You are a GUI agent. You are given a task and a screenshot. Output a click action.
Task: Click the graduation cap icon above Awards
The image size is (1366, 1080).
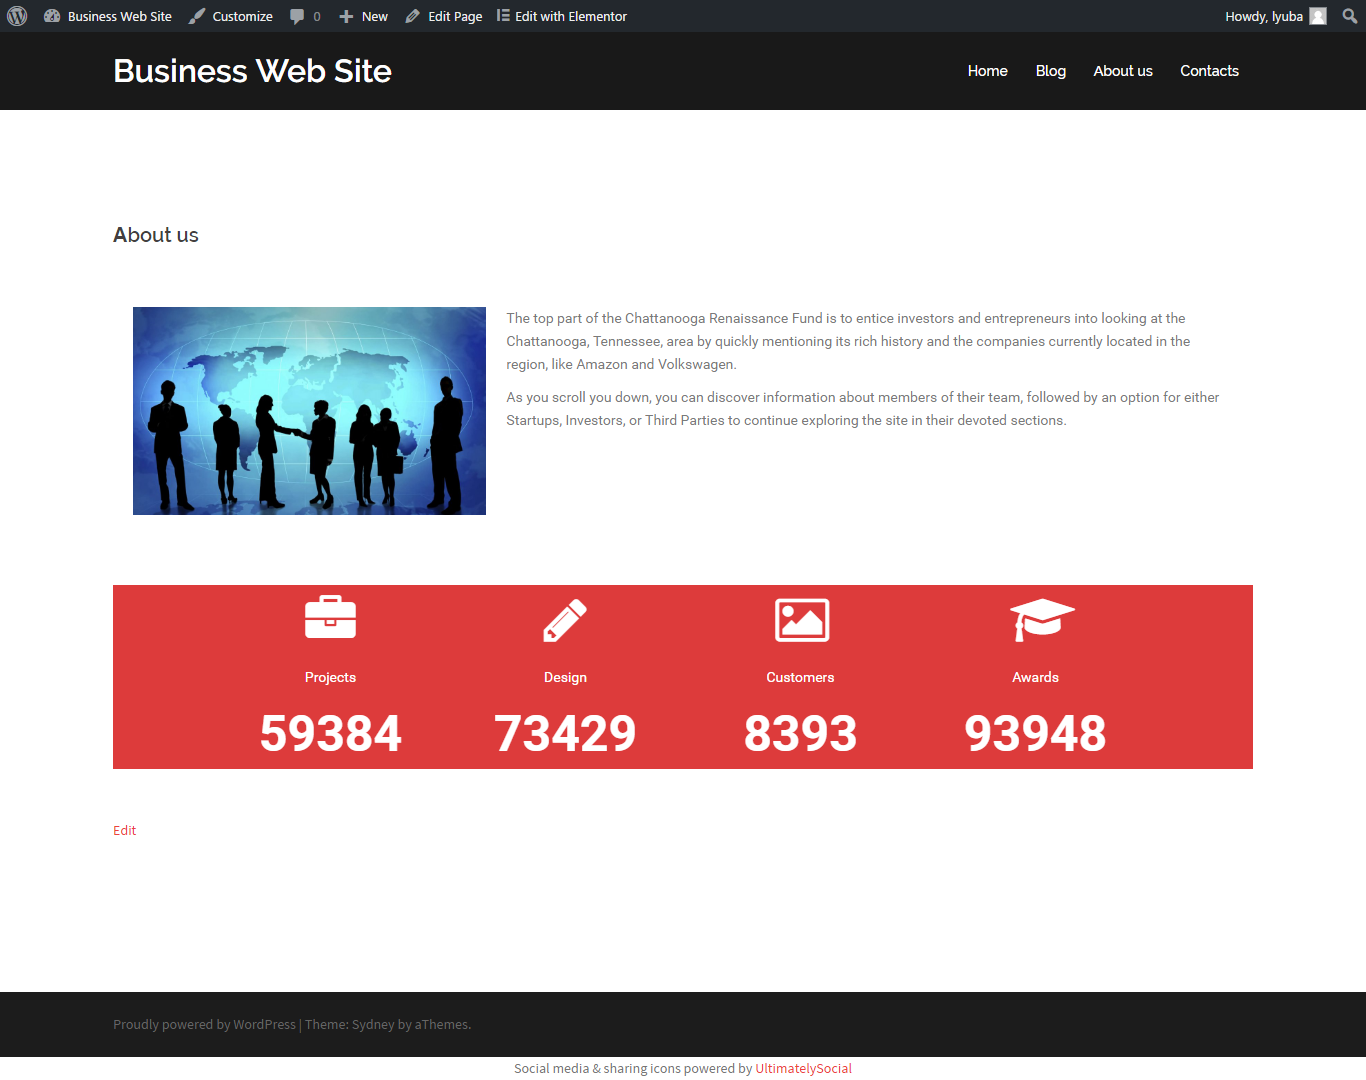click(x=1041, y=620)
